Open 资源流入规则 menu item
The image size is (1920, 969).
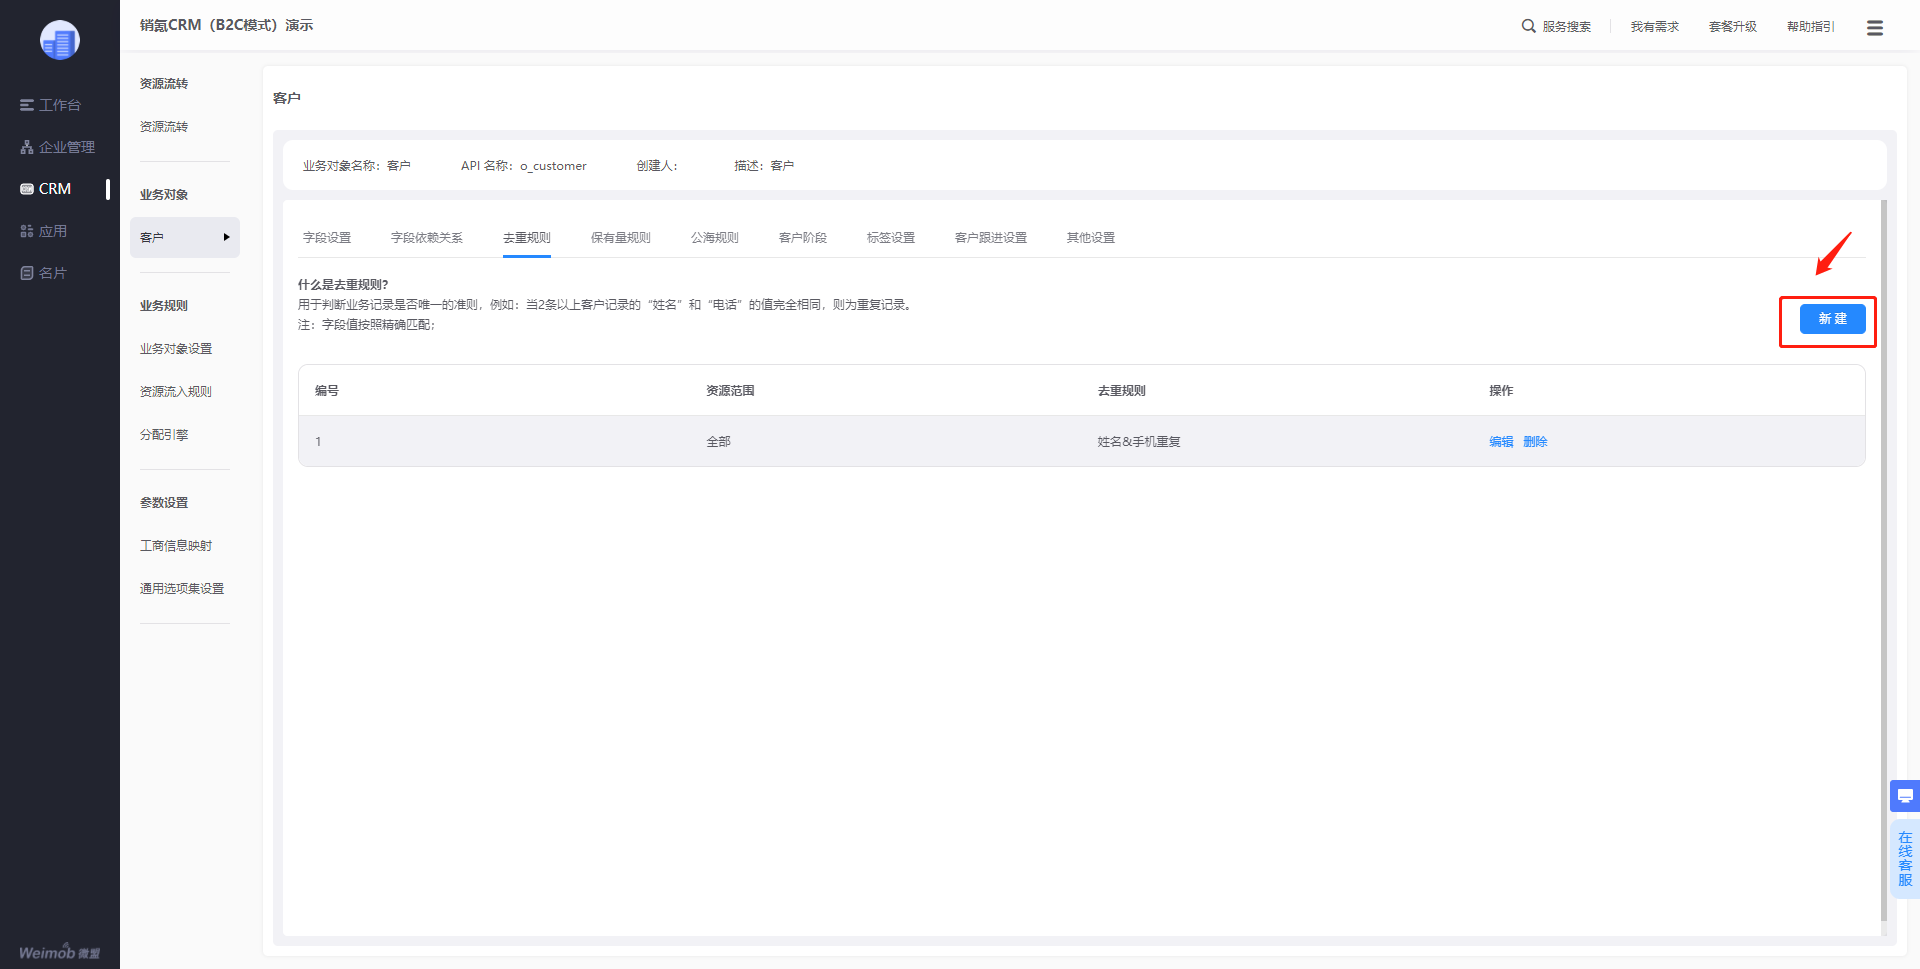[176, 392]
